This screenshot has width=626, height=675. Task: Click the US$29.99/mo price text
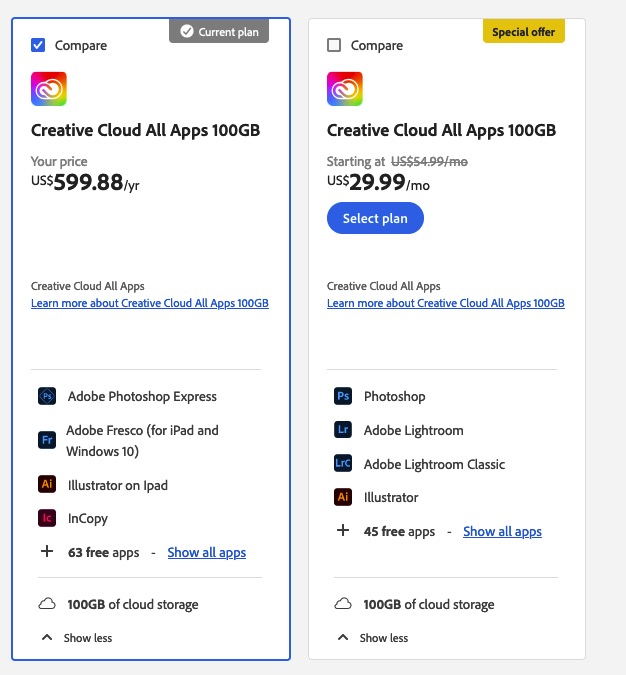(x=378, y=182)
